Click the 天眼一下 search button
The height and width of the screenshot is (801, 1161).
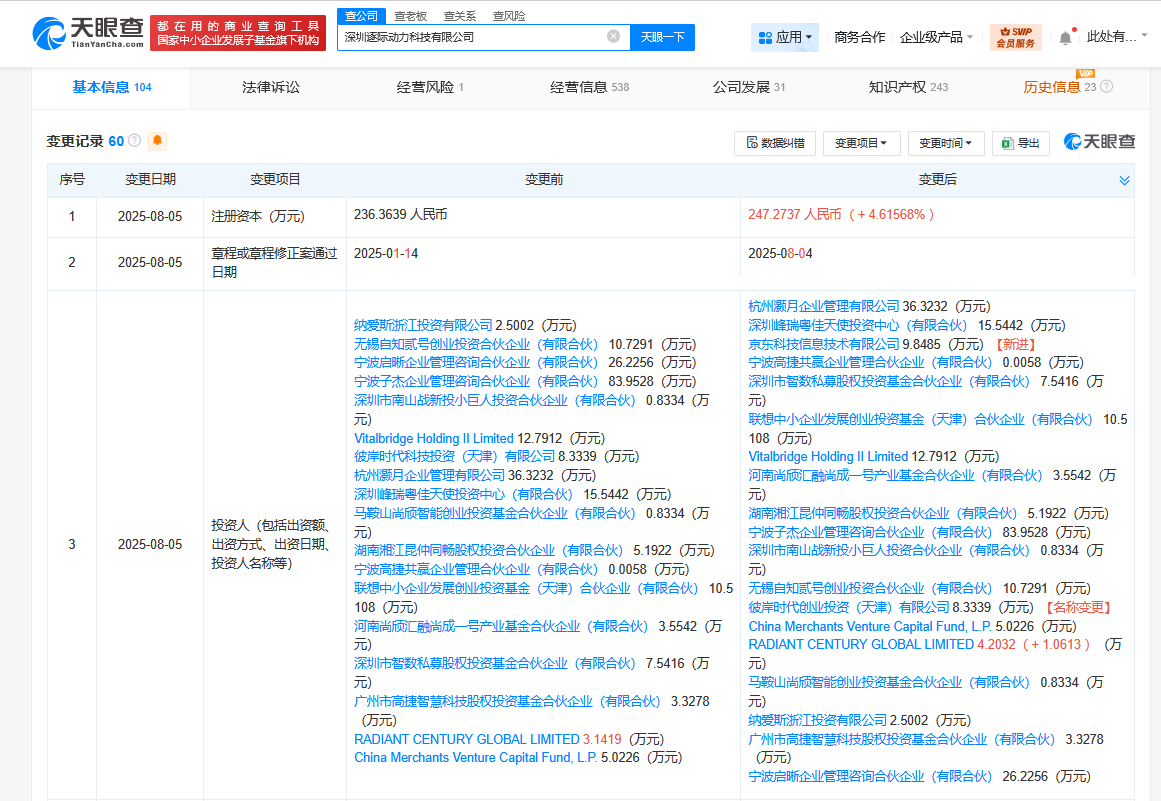pos(663,37)
